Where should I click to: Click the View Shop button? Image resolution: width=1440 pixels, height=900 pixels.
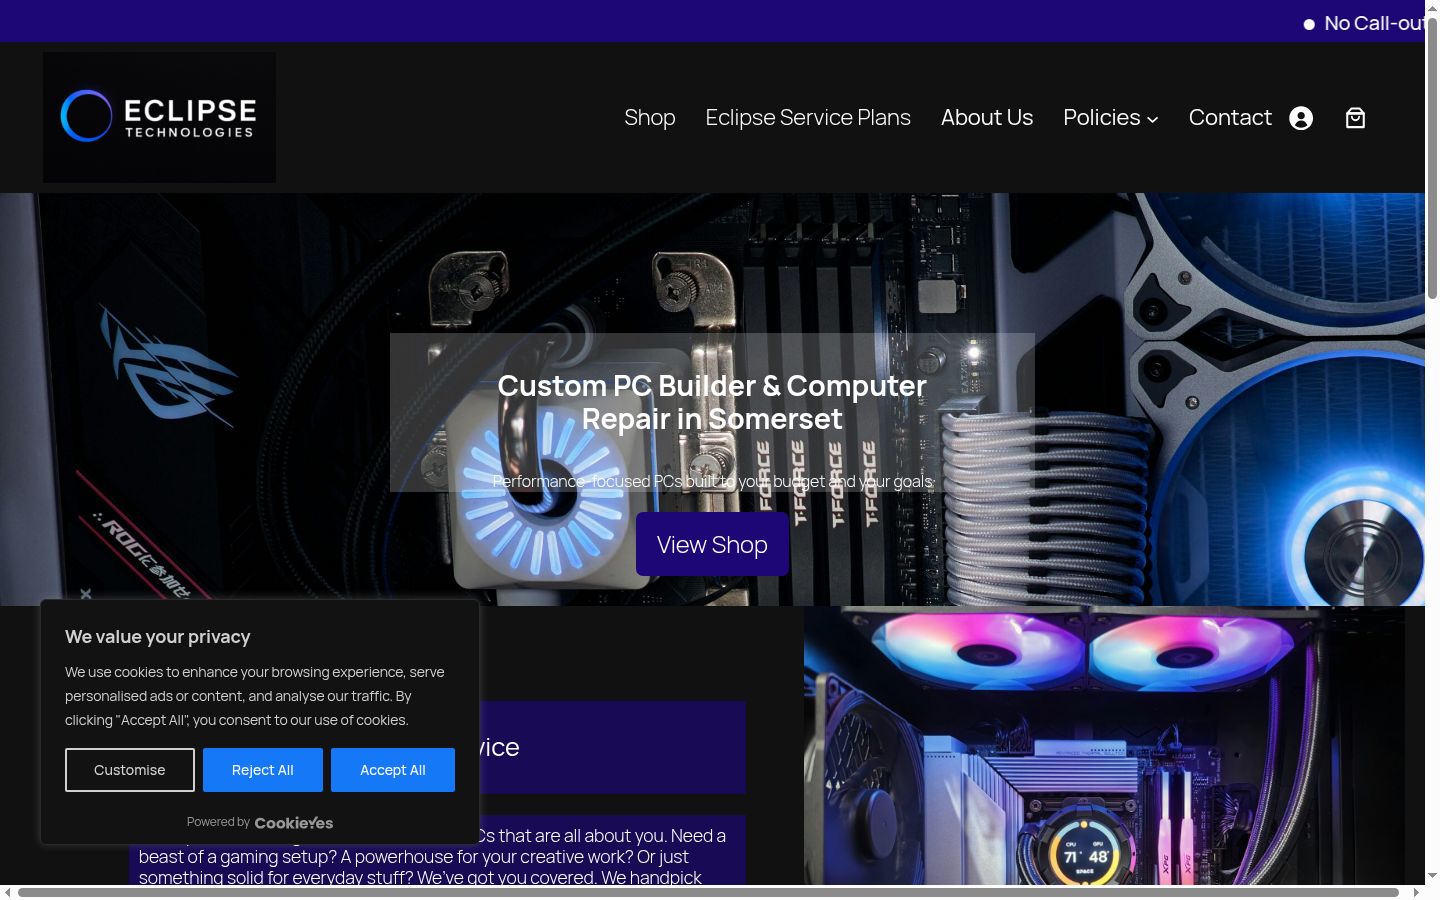tap(712, 544)
